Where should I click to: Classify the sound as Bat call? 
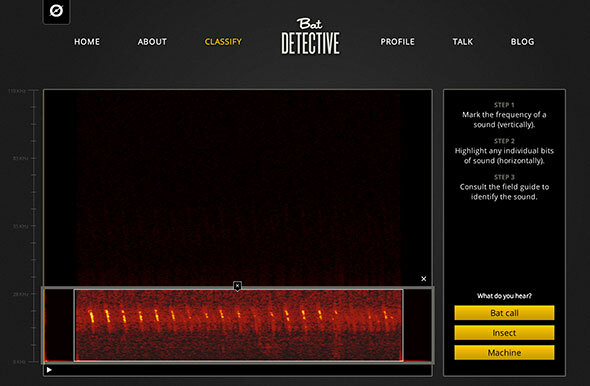pos(504,313)
